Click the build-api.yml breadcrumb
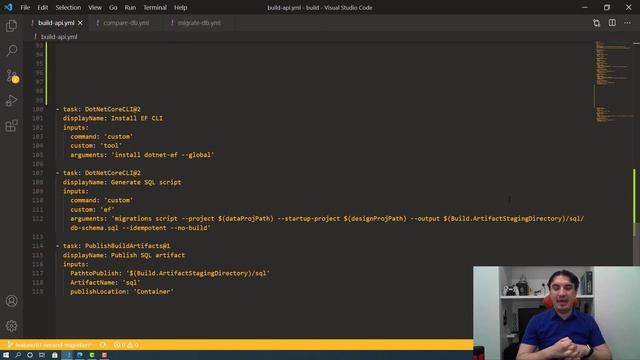 point(59,37)
